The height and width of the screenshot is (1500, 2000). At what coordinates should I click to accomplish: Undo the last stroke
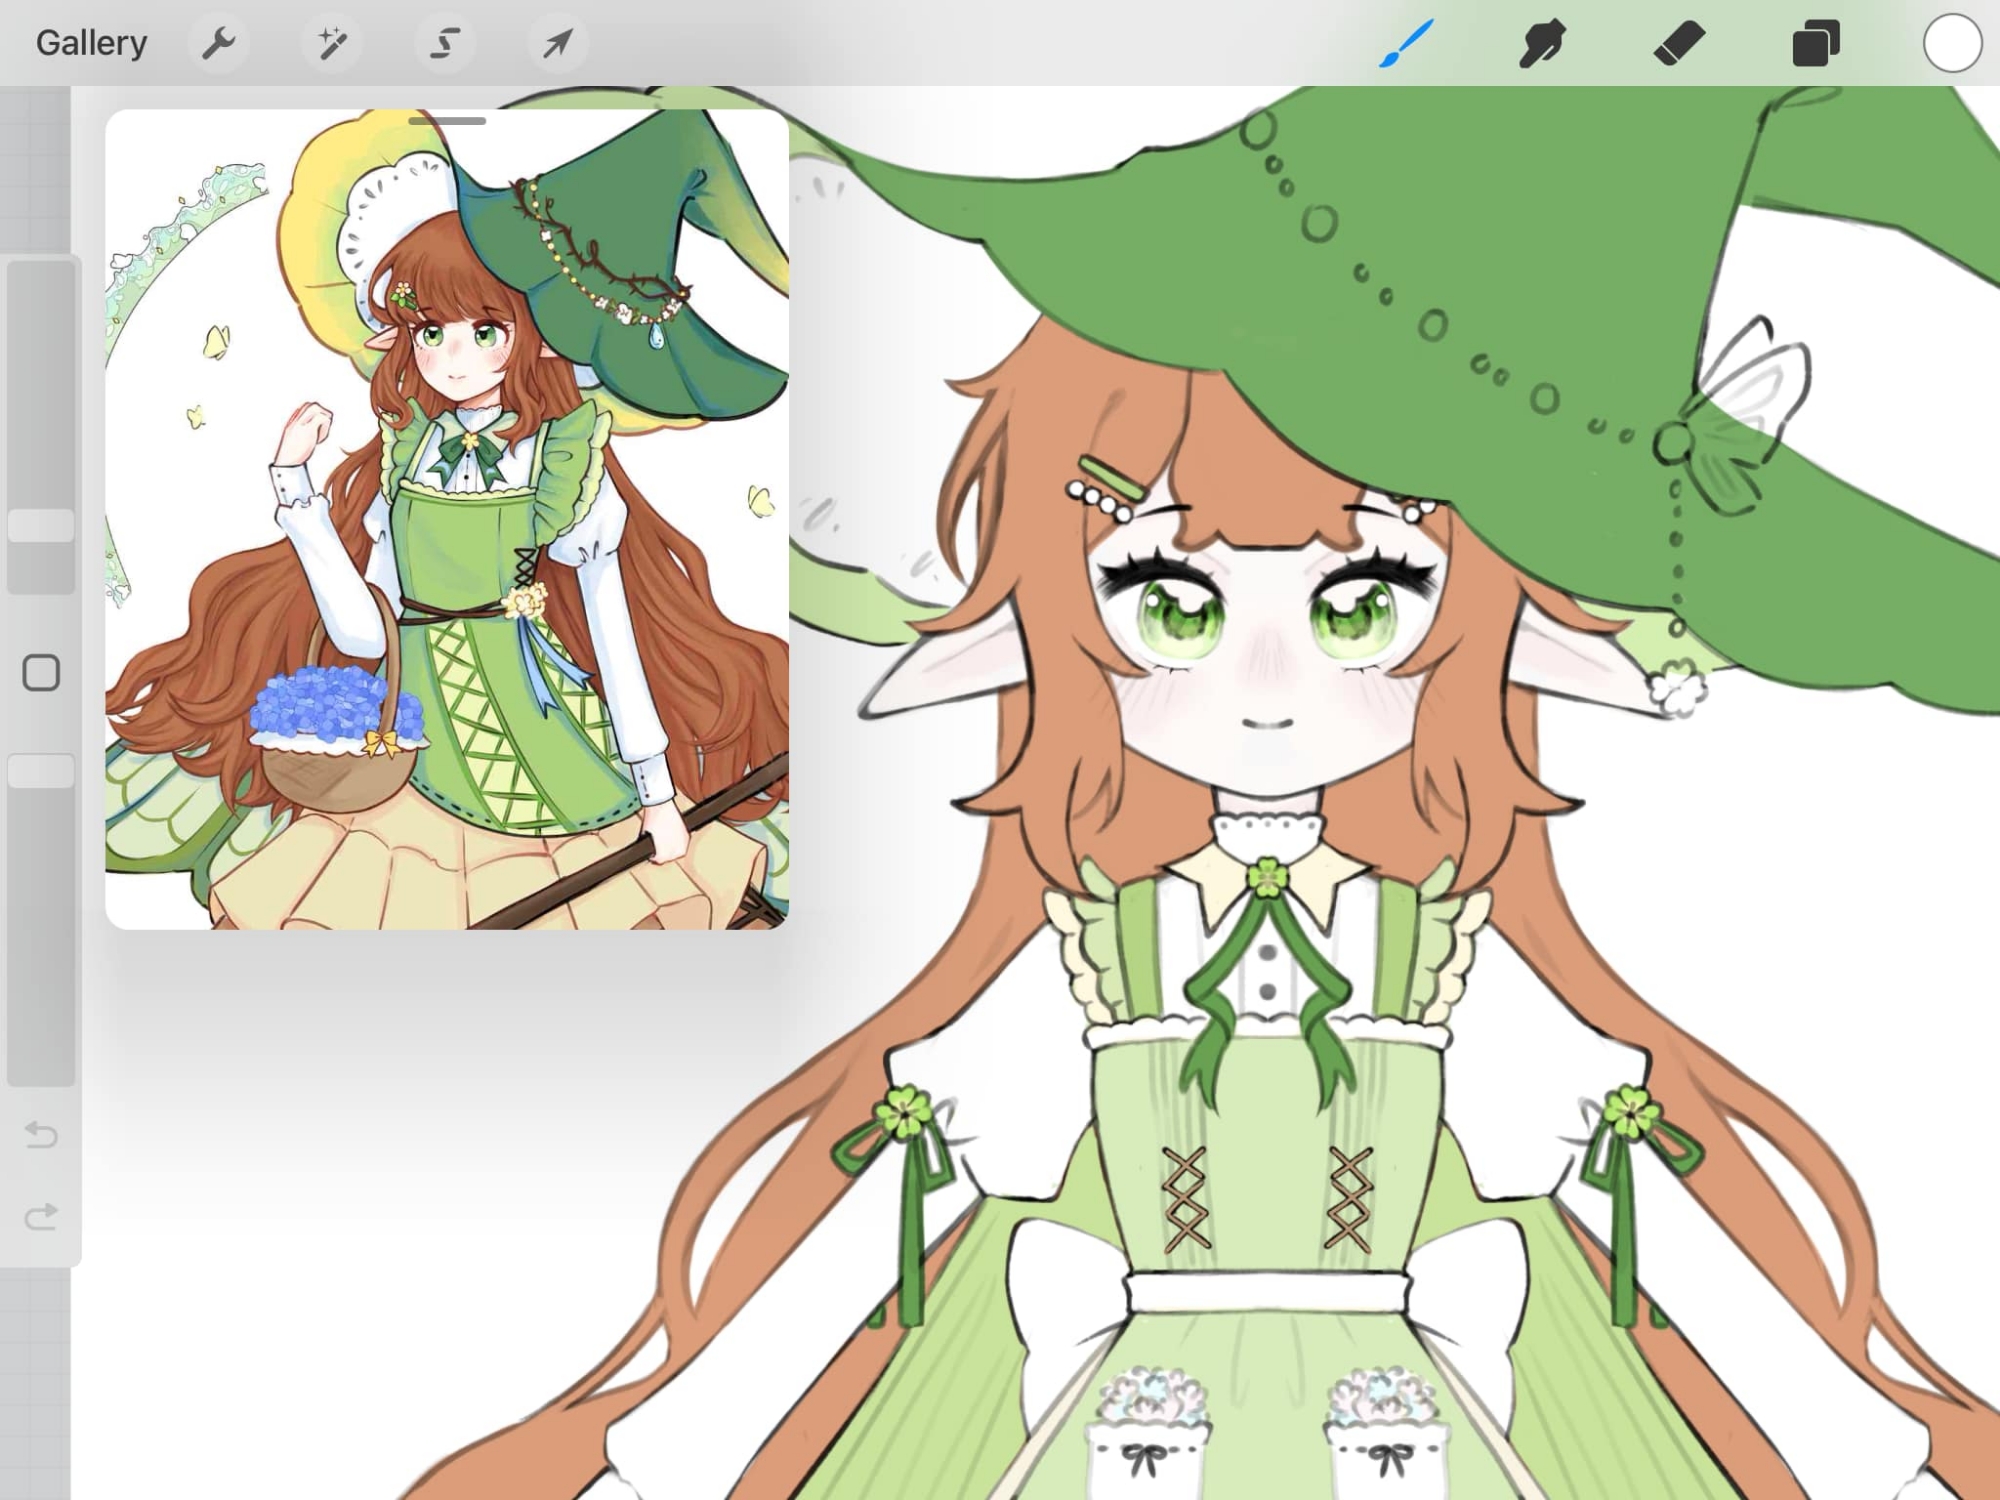(x=41, y=1135)
